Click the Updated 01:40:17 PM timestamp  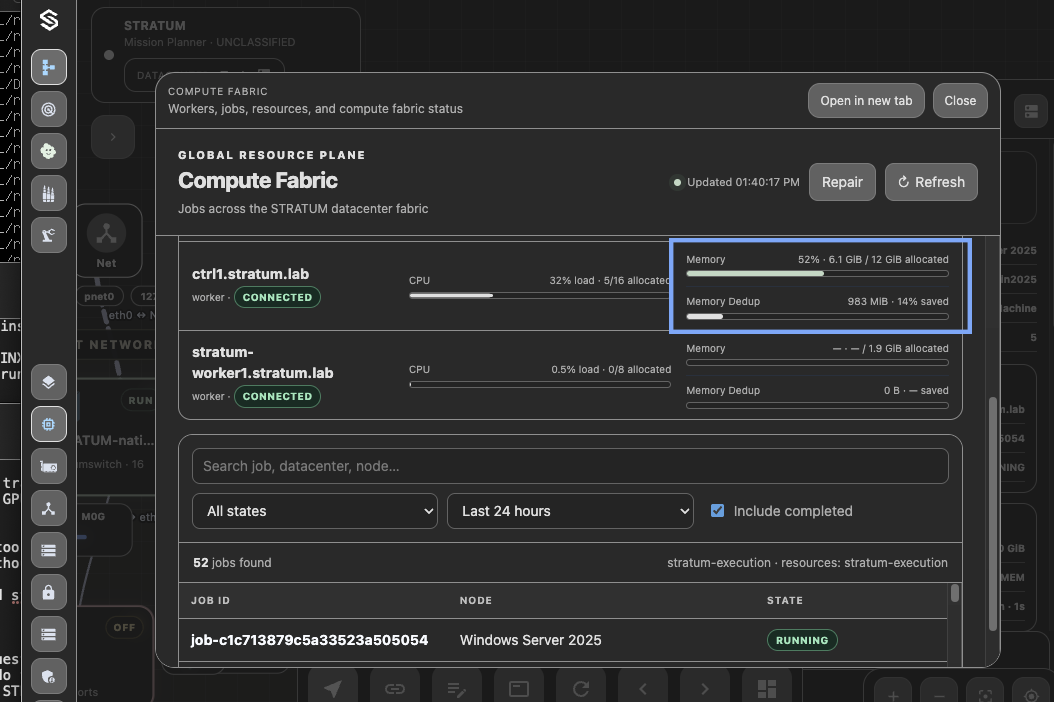[743, 182]
